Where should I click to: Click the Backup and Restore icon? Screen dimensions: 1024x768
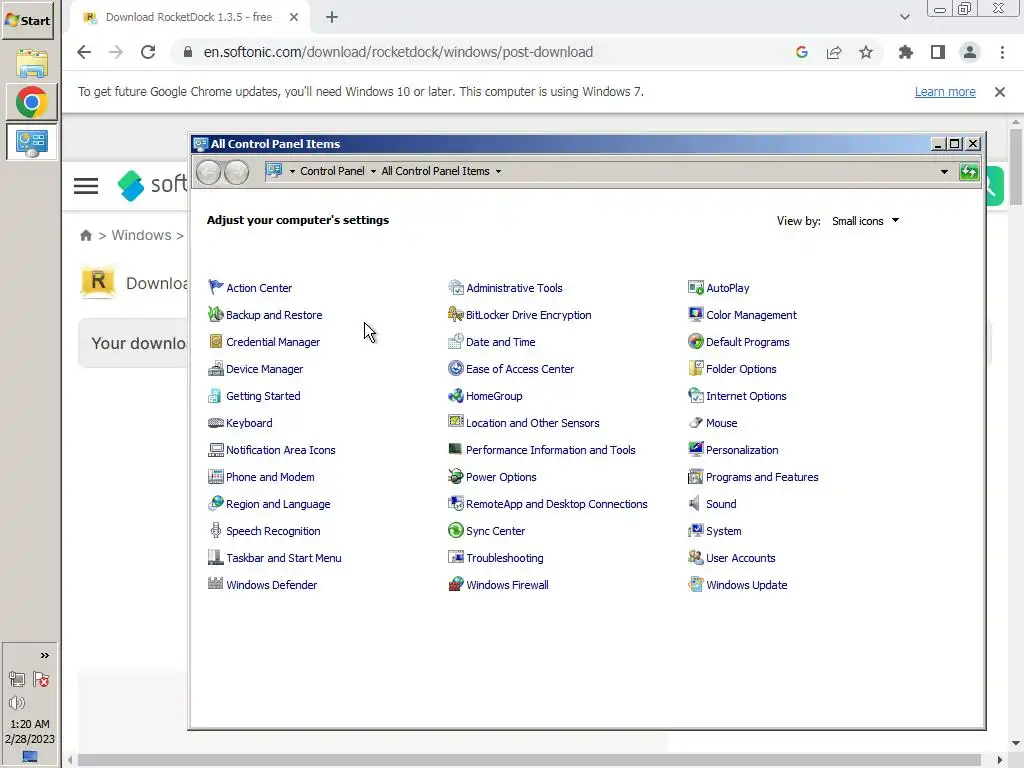coord(216,314)
